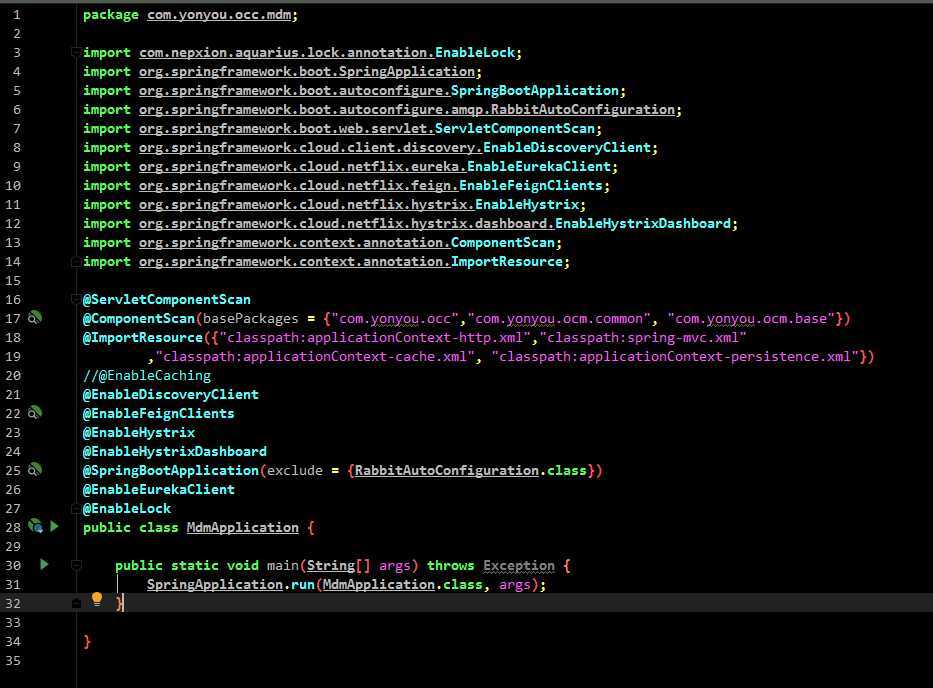Viewport: 933px width, 688px height.
Task: Click MdmApplication.class argument in run call
Action: (402, 584)
